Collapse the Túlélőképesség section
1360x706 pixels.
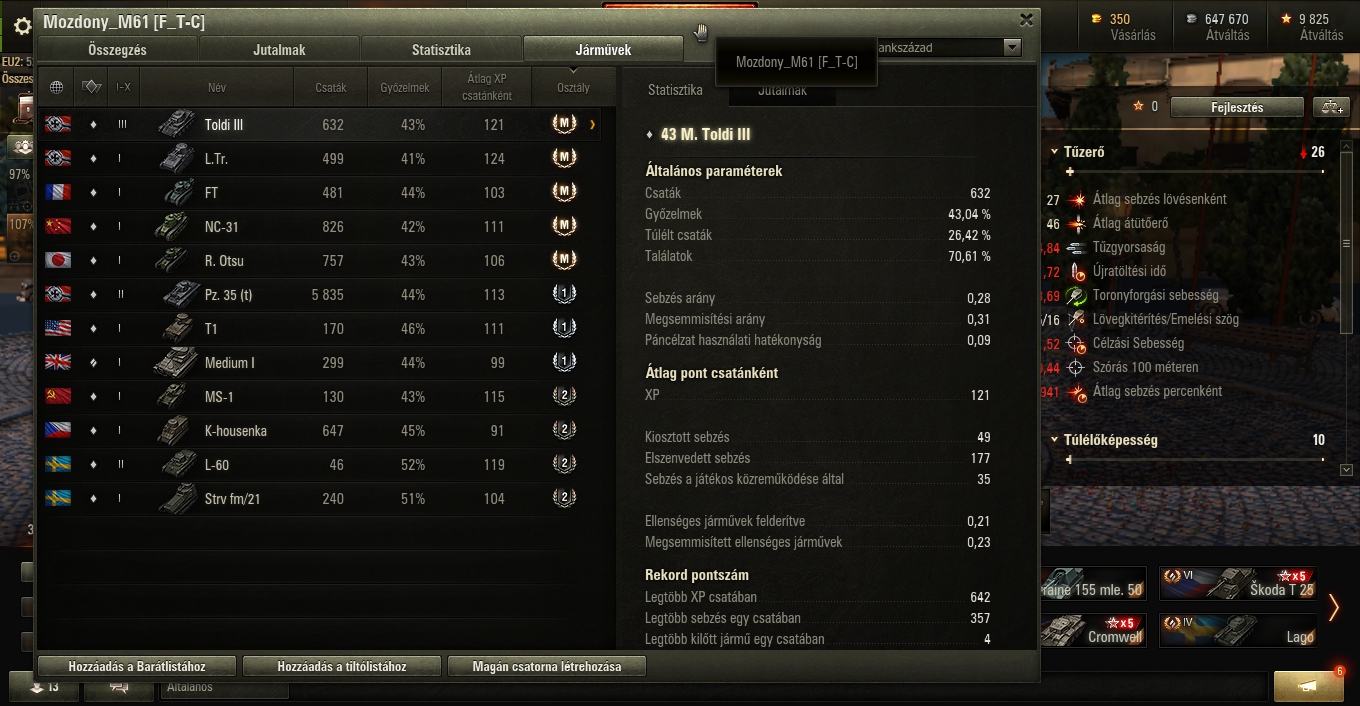tap(1054, 440)
